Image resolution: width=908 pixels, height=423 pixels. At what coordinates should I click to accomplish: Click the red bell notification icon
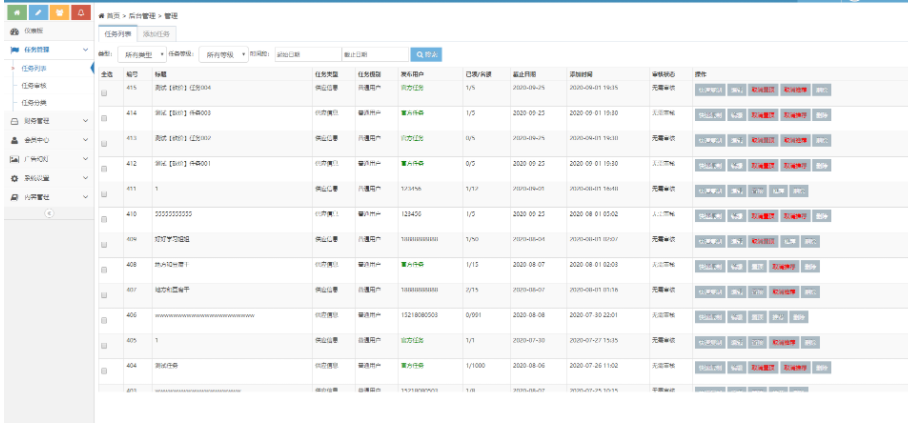click(81, 12)
